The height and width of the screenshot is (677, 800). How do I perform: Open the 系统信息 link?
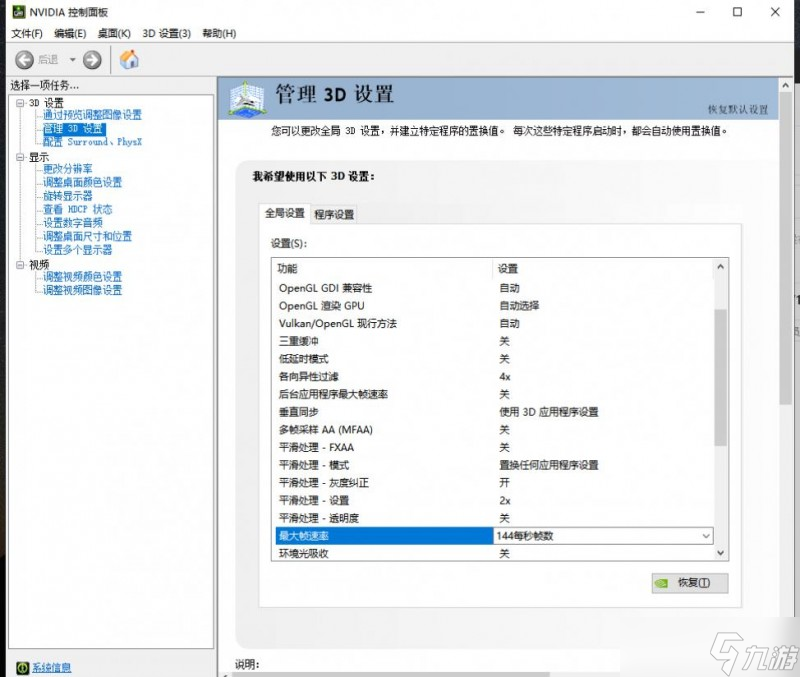click(52, 667)
